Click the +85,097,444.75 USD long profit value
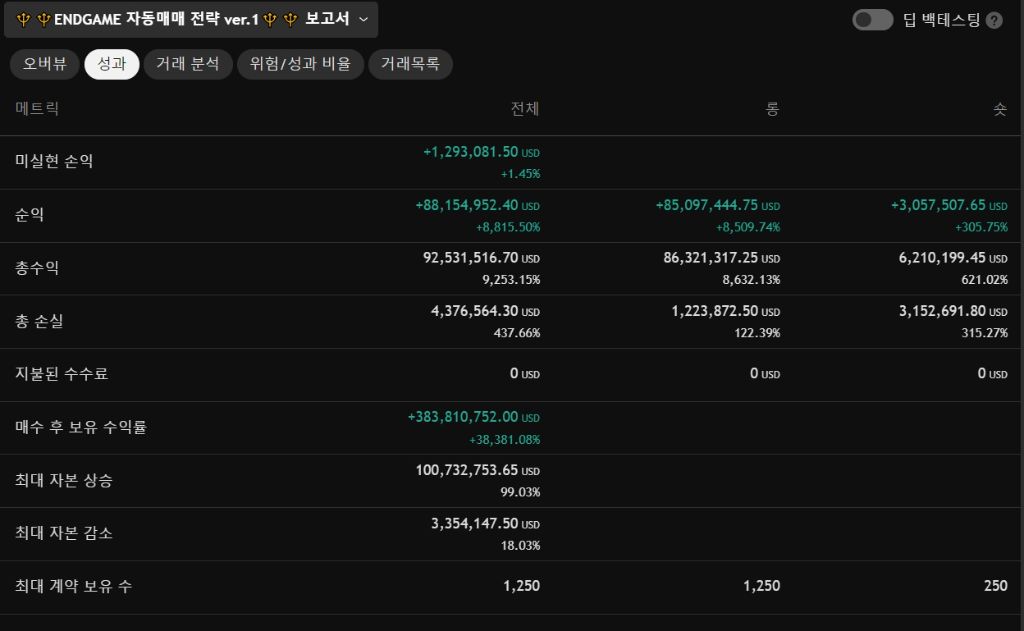 click(718, 205)
